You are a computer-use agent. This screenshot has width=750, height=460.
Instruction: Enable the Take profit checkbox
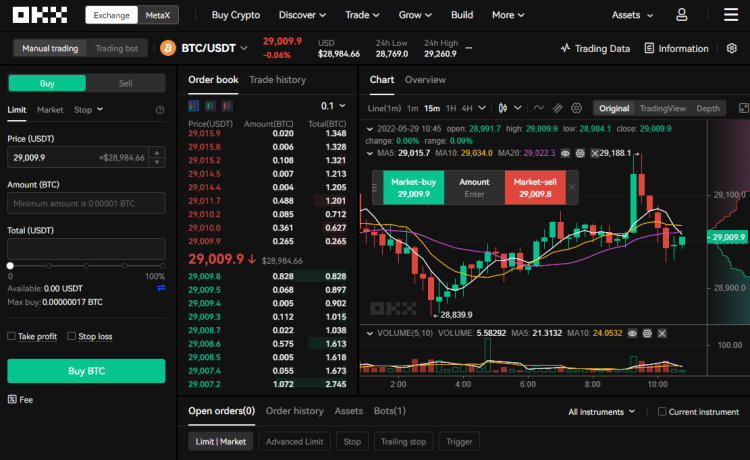coord(11,336)
